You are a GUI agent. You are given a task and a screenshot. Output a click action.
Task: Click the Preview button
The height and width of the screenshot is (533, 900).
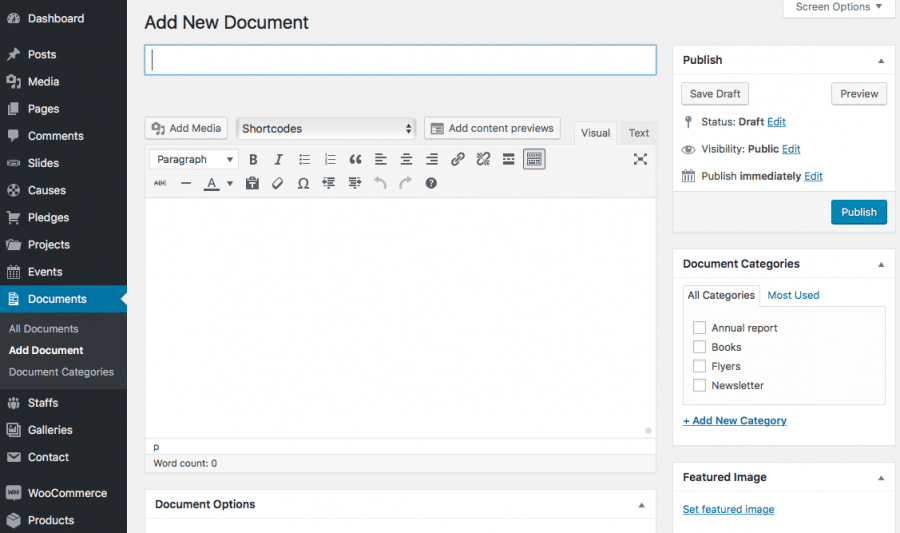click(x=859, y=94)
